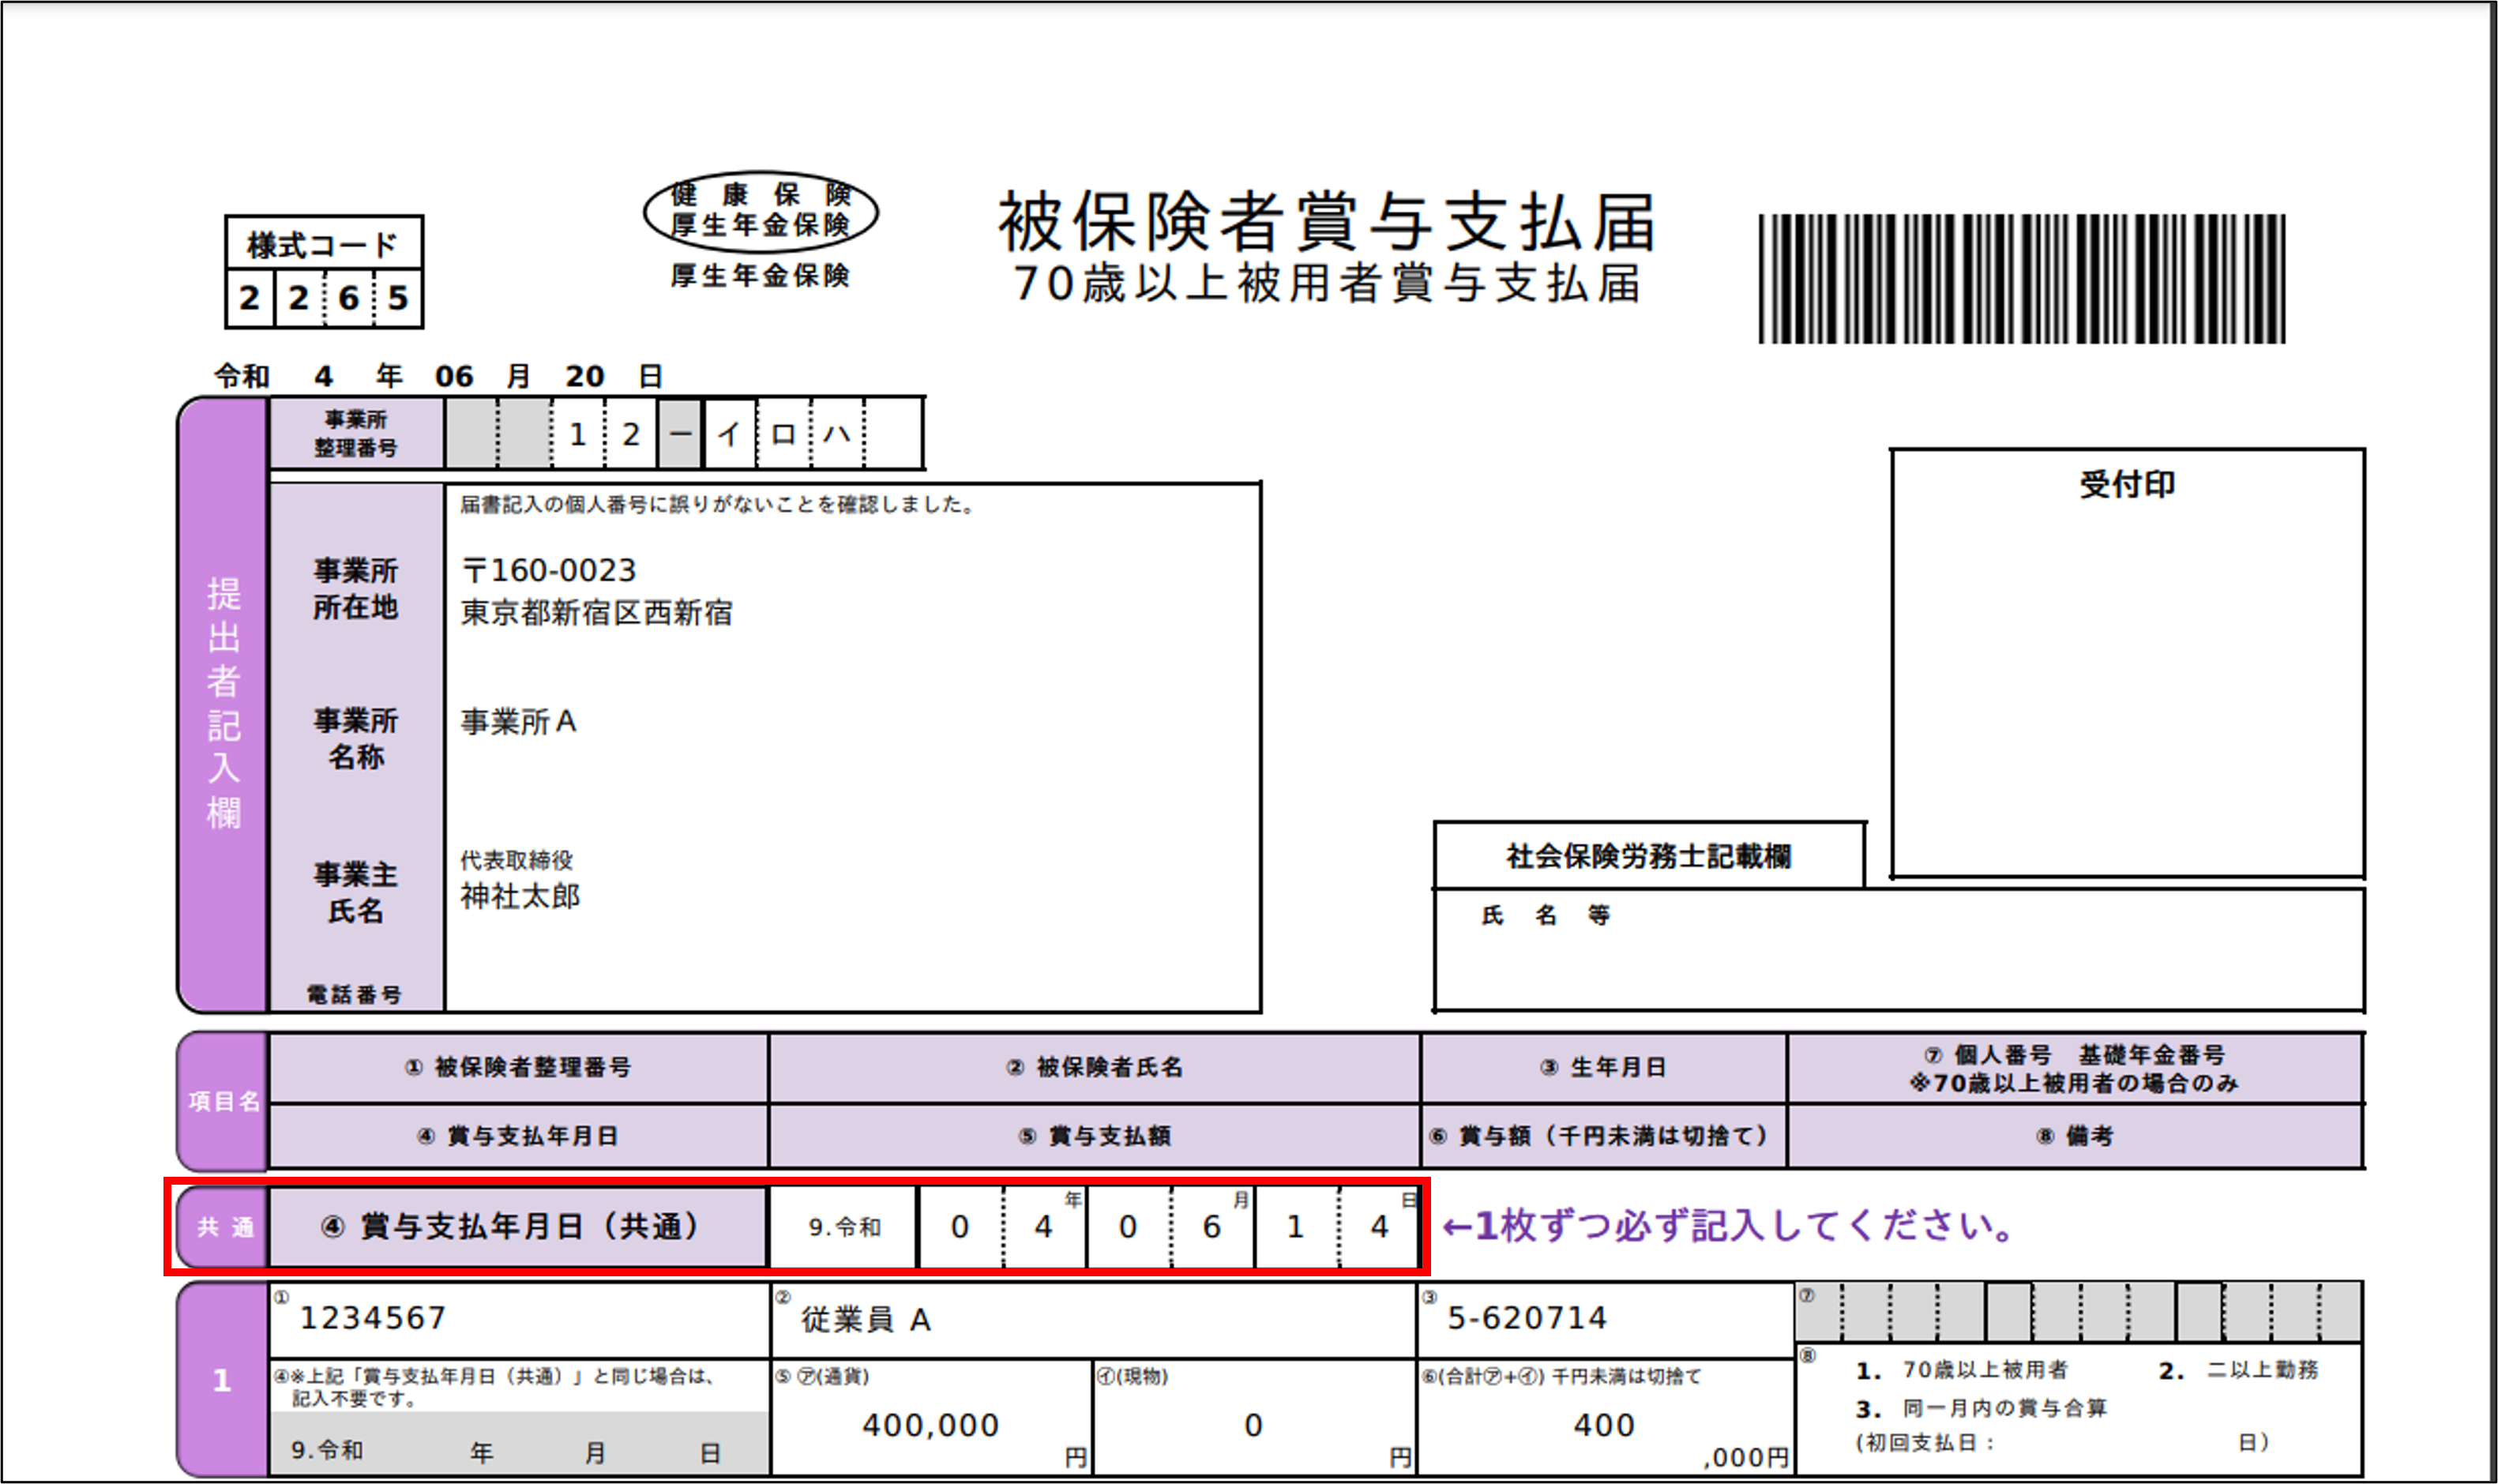Click the total bonus amount 400

(x=1604, y=1425)
